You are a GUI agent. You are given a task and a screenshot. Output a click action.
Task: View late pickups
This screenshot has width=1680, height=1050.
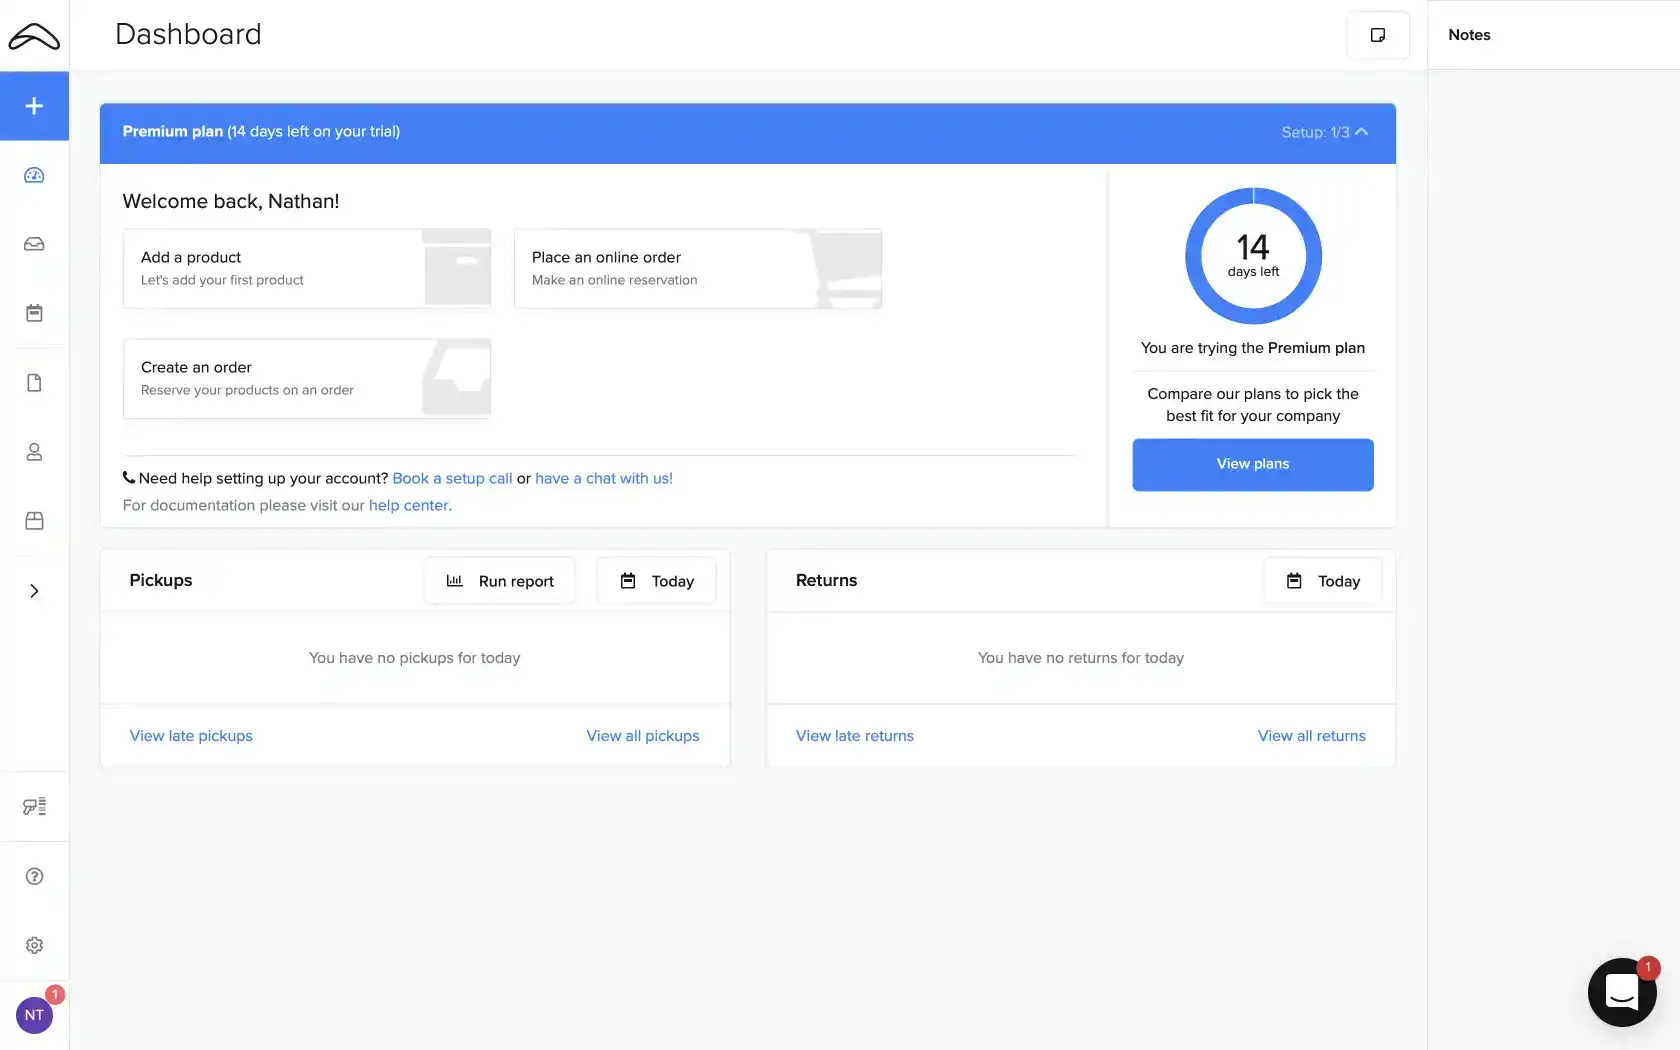pos(190,735)
